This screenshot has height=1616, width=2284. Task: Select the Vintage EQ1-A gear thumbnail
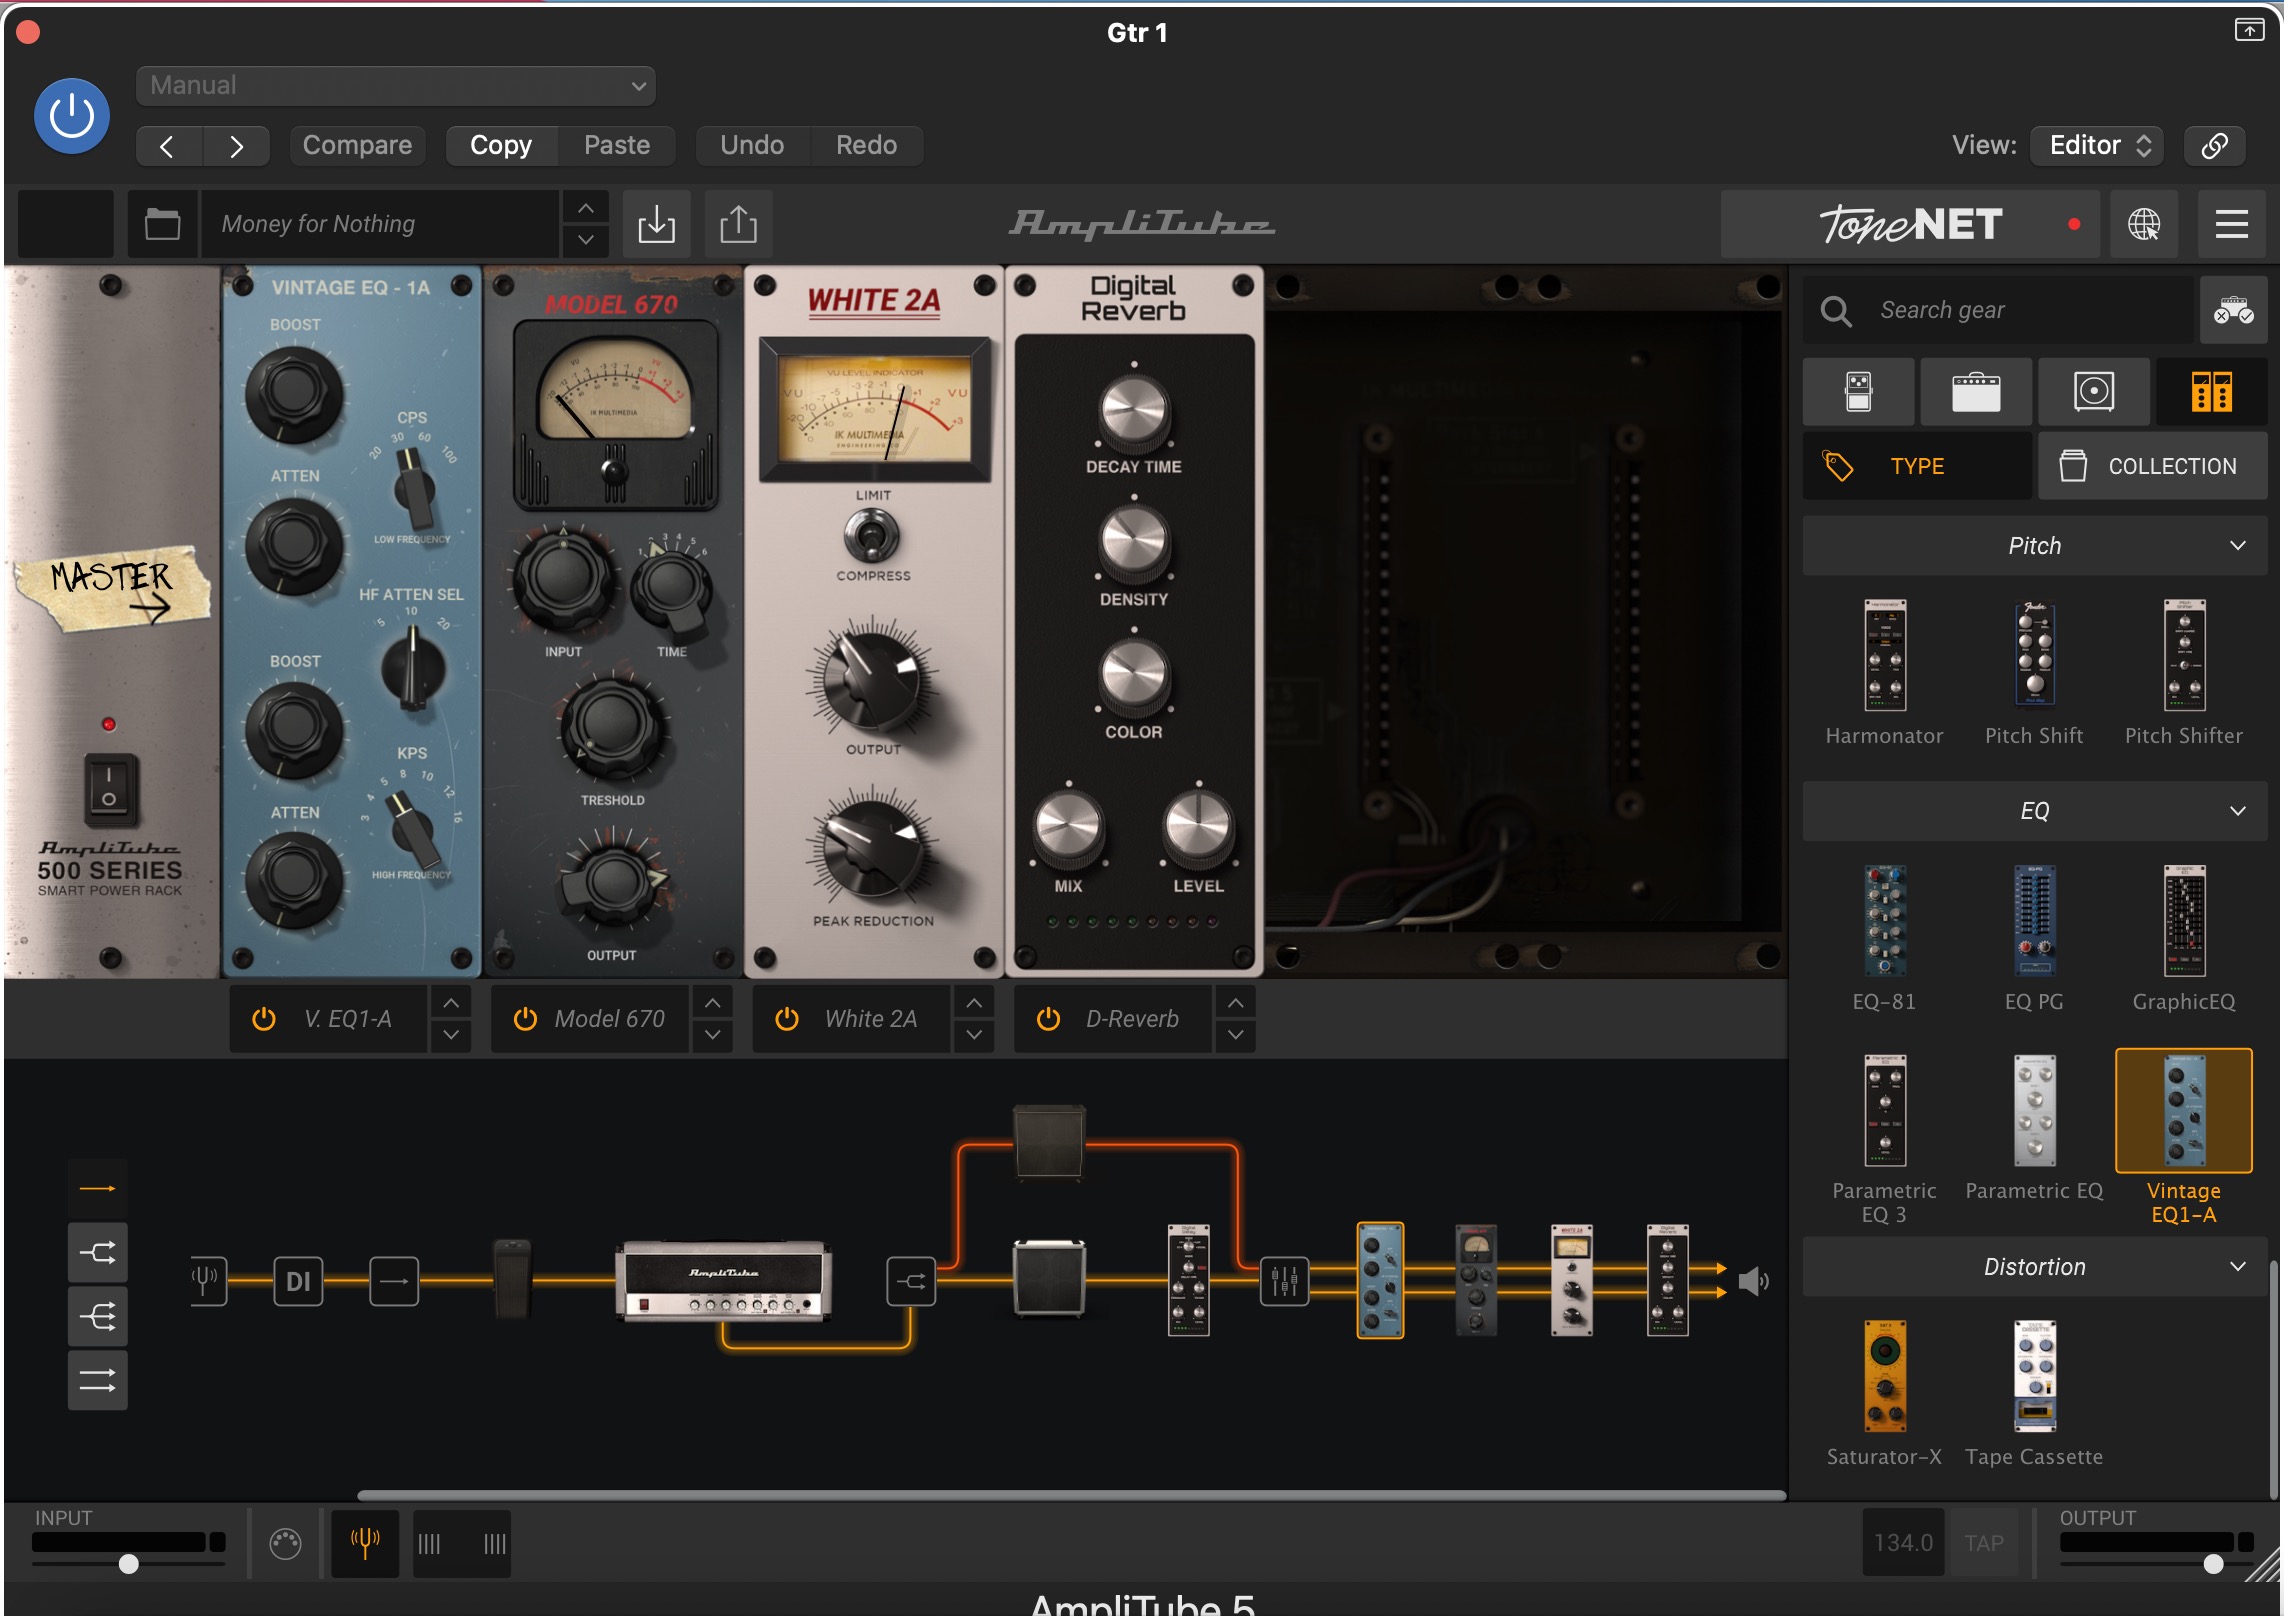[x=2184, y=1110]
